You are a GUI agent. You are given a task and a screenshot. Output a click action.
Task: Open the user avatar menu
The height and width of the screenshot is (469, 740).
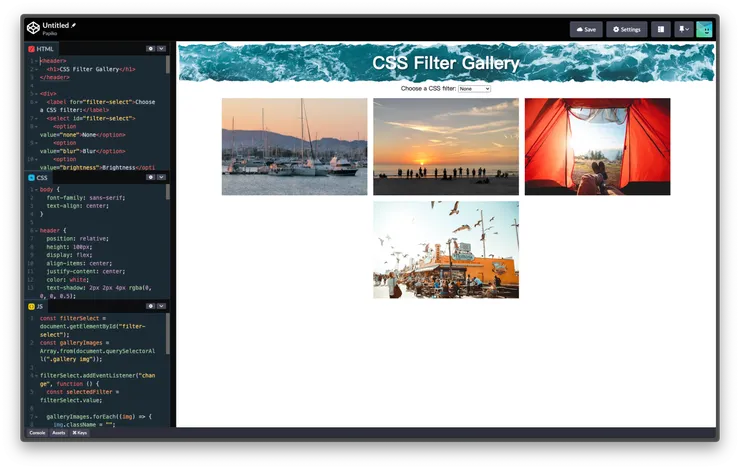tap(704, 29)
